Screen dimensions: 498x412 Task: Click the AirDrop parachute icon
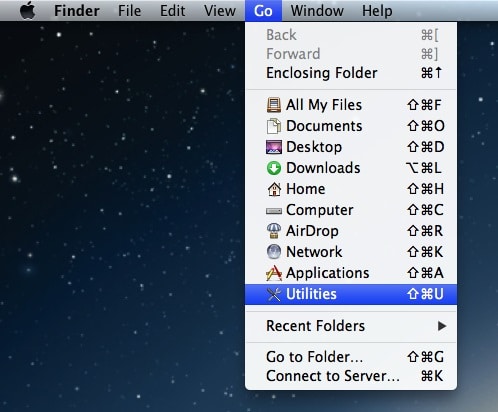pos(274,231)
